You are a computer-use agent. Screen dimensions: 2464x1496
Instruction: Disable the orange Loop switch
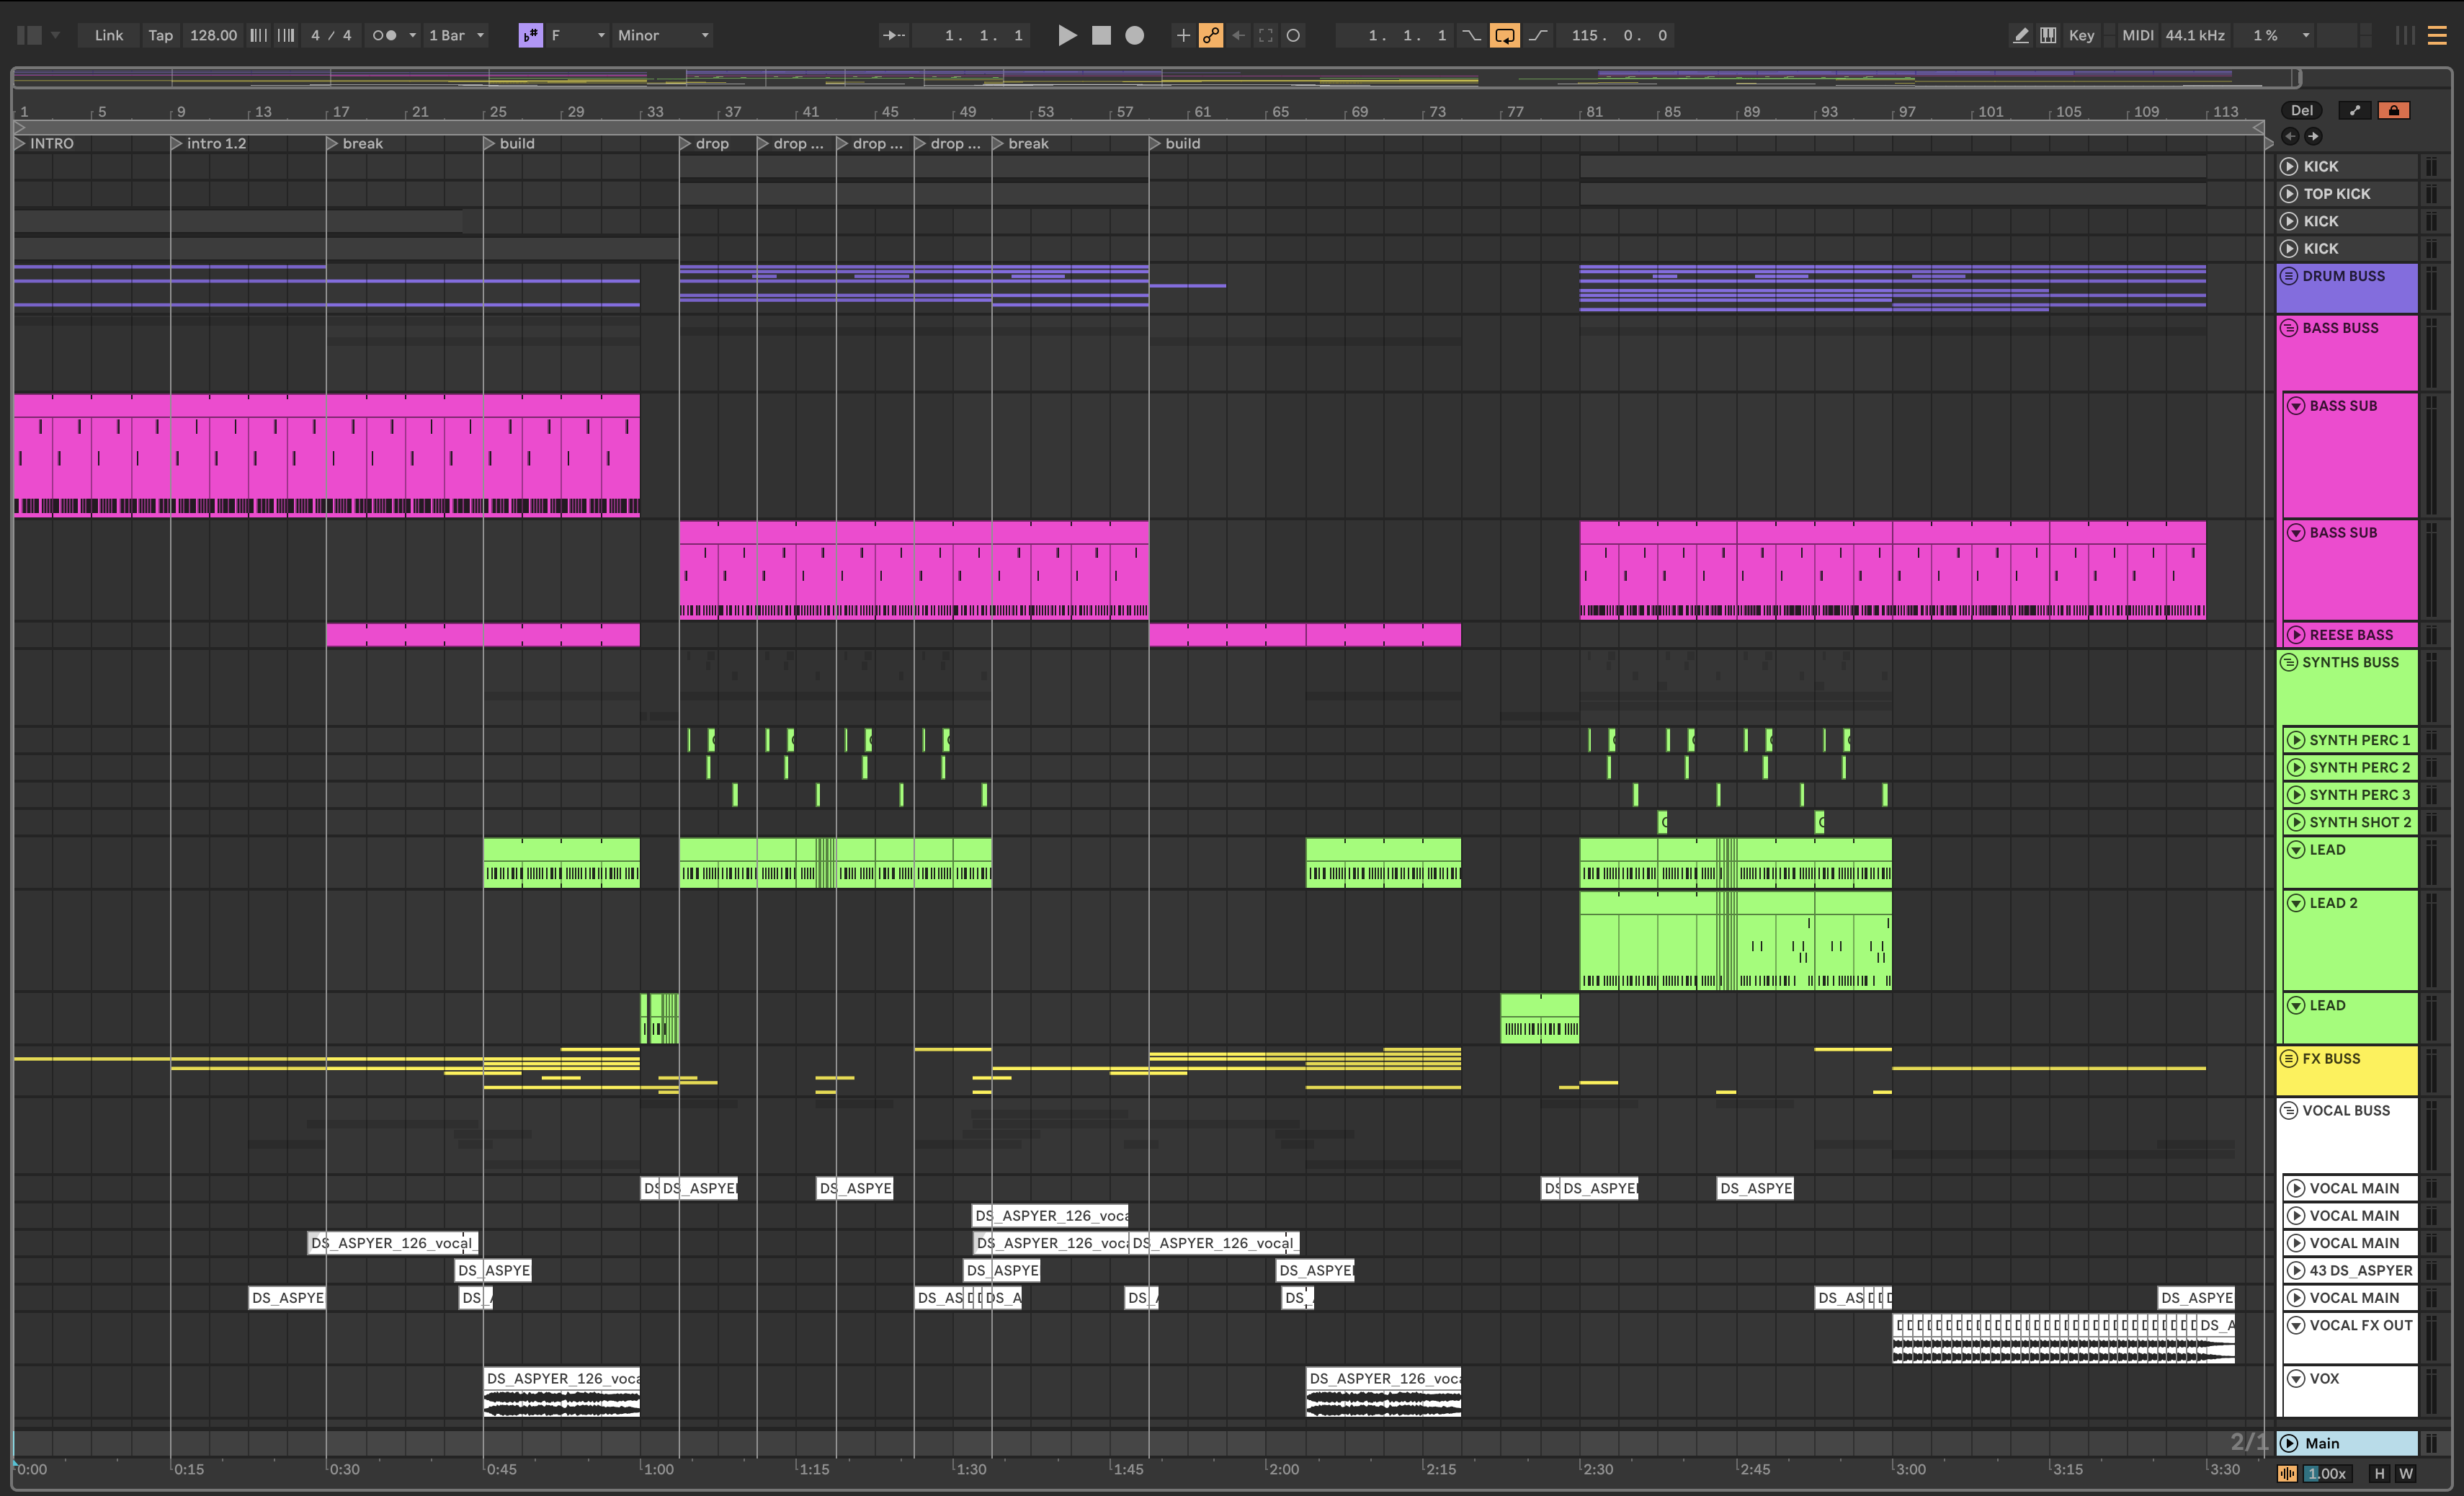[1504, 35]
